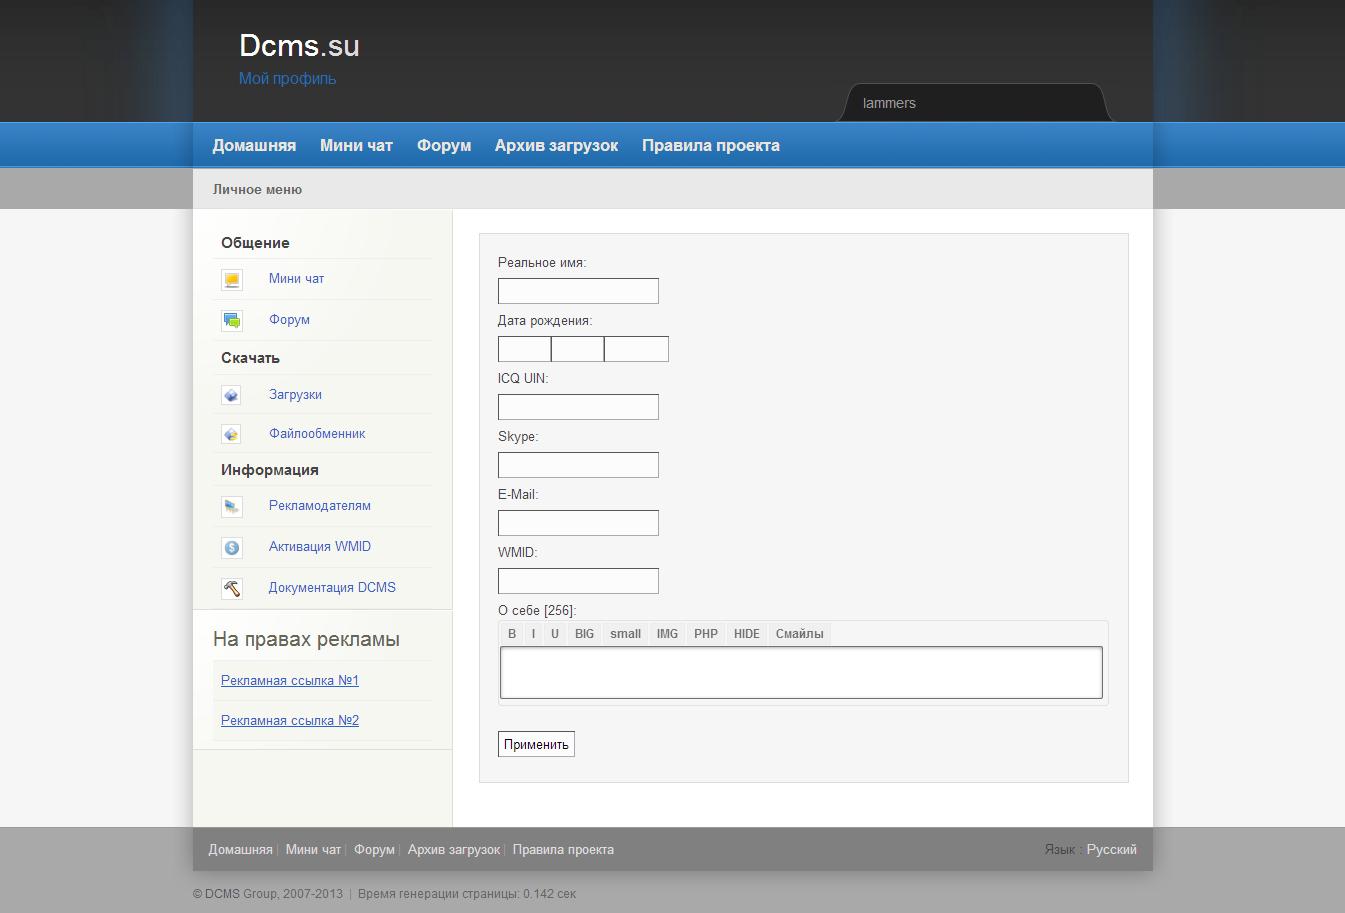The width and height of the screenshot is (1345, 913).
Task: Focus the ICQ UIN input field
Action: click(x=578, y=407)
